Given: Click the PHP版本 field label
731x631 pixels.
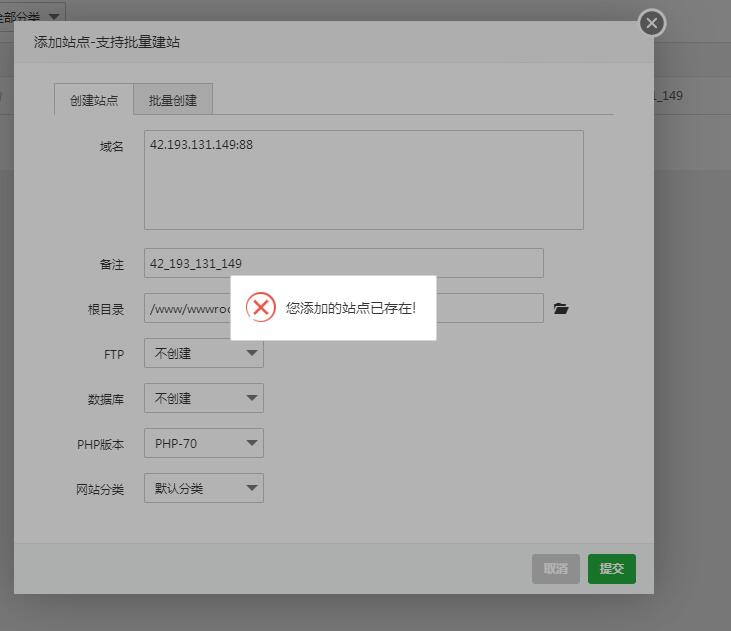Looking at the screenshot, I should pyautogui.click(x=100, y=444).
